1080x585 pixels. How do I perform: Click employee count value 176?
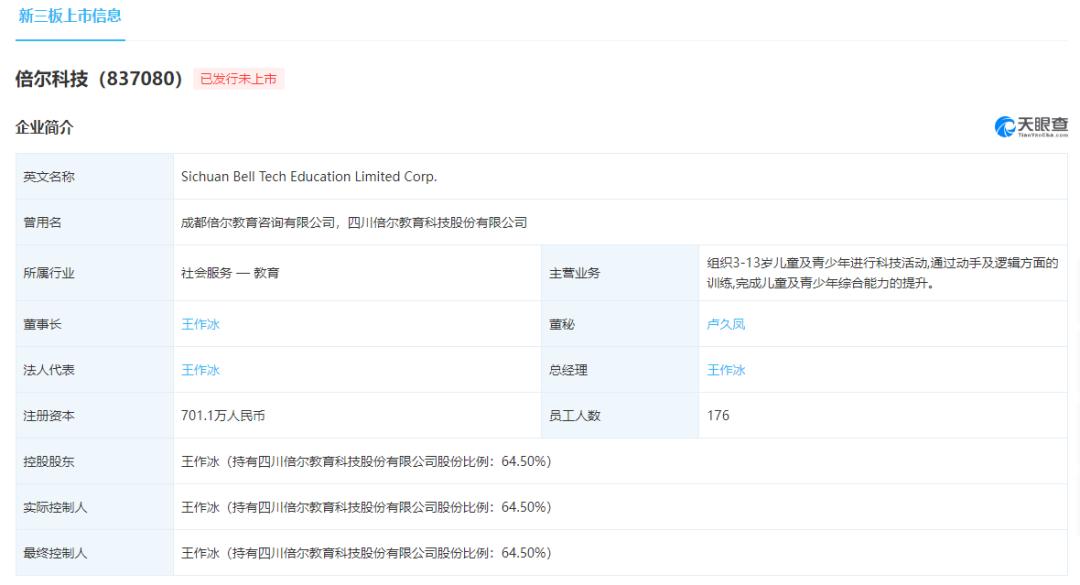pos(718,415)
